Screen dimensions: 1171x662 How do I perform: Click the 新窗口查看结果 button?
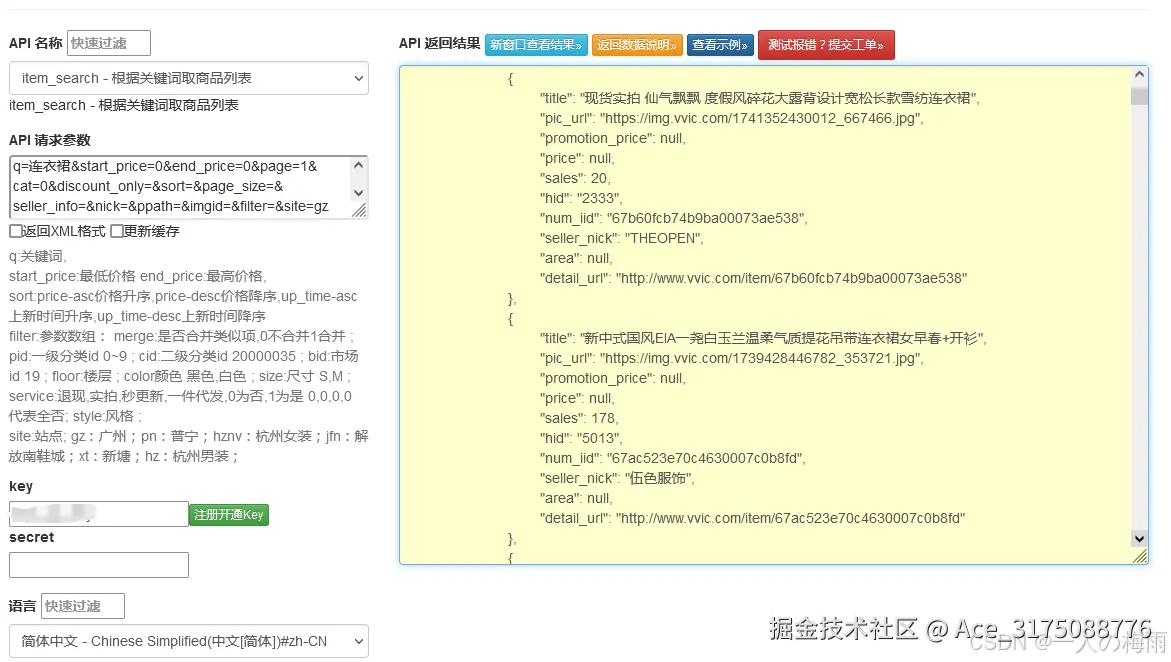coord(536,45)
